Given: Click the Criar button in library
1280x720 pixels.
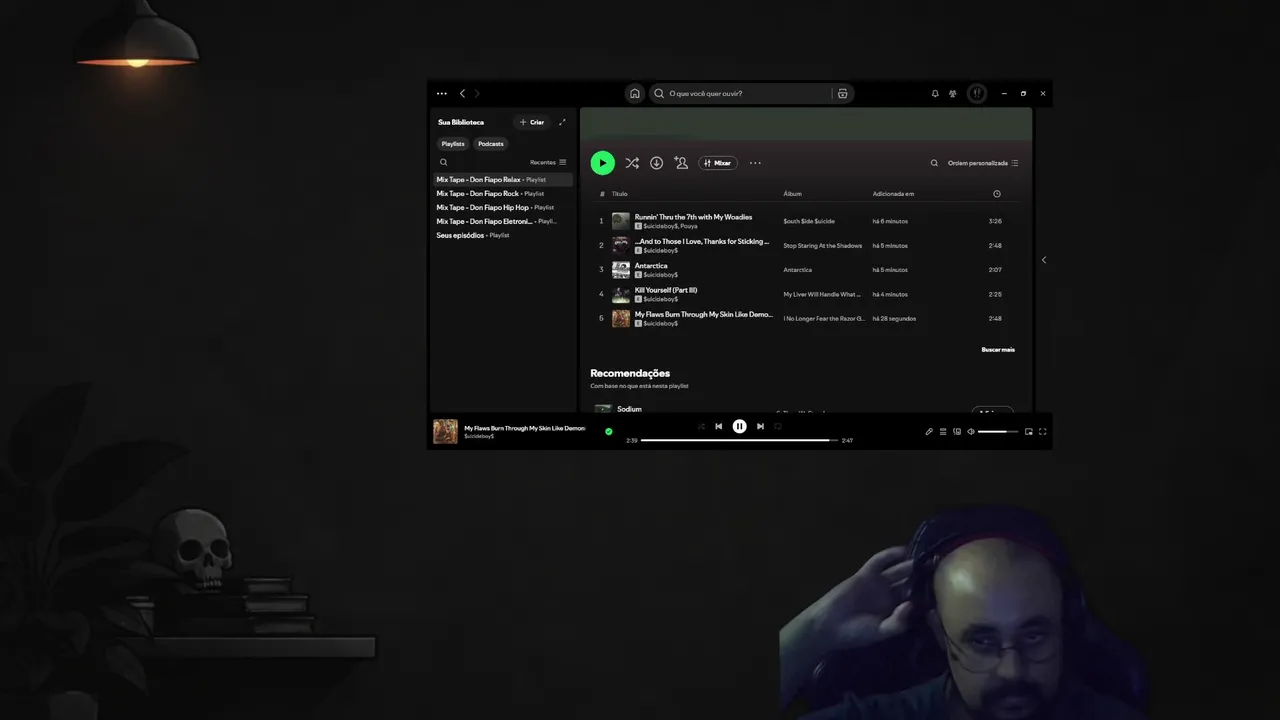Looking at the screenshot, I should click(531, 122).
